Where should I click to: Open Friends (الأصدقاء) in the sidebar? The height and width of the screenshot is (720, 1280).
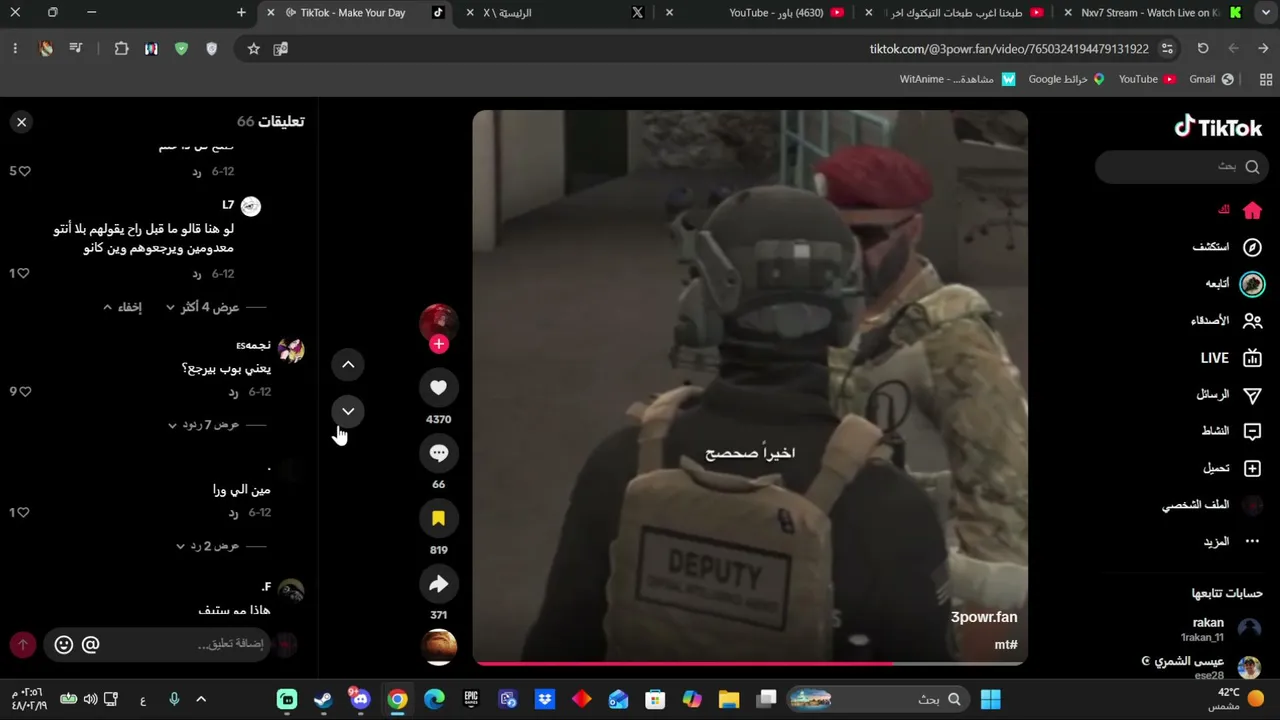coord(1226,321)
